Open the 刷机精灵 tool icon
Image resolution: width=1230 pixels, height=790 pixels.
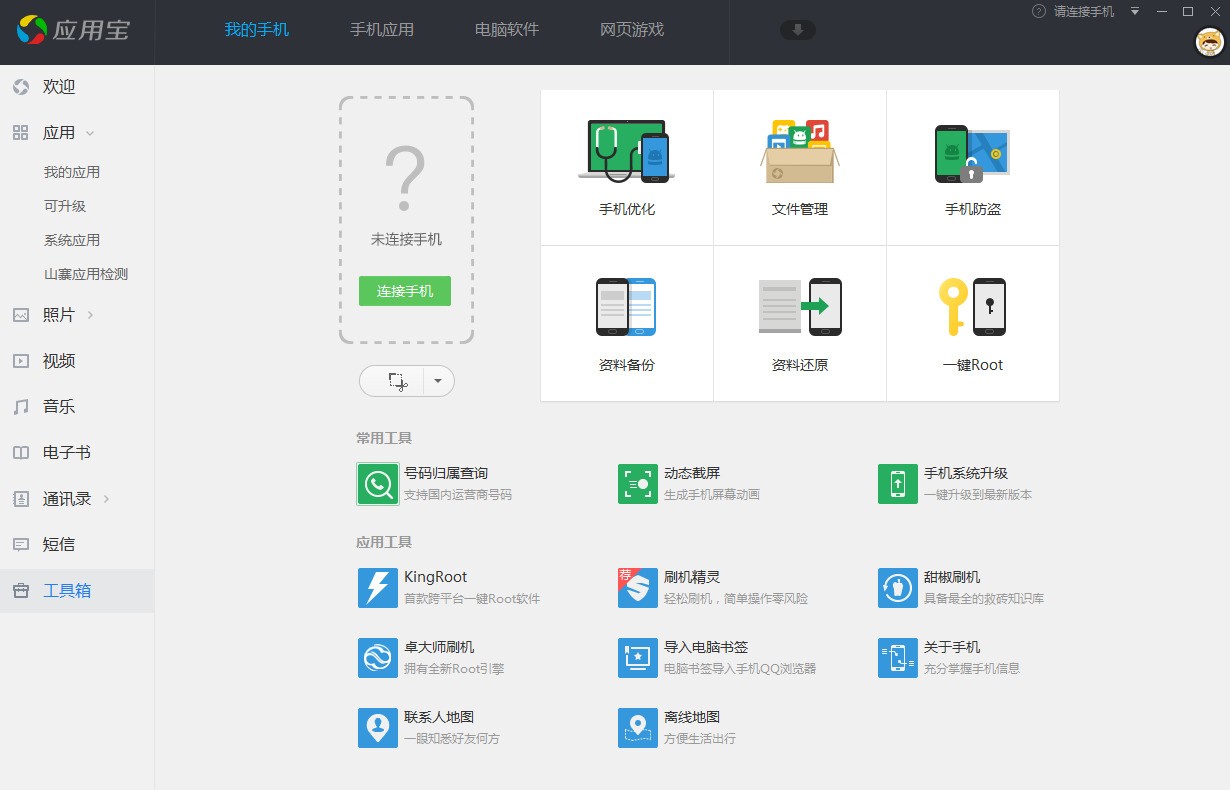(638, 588)
